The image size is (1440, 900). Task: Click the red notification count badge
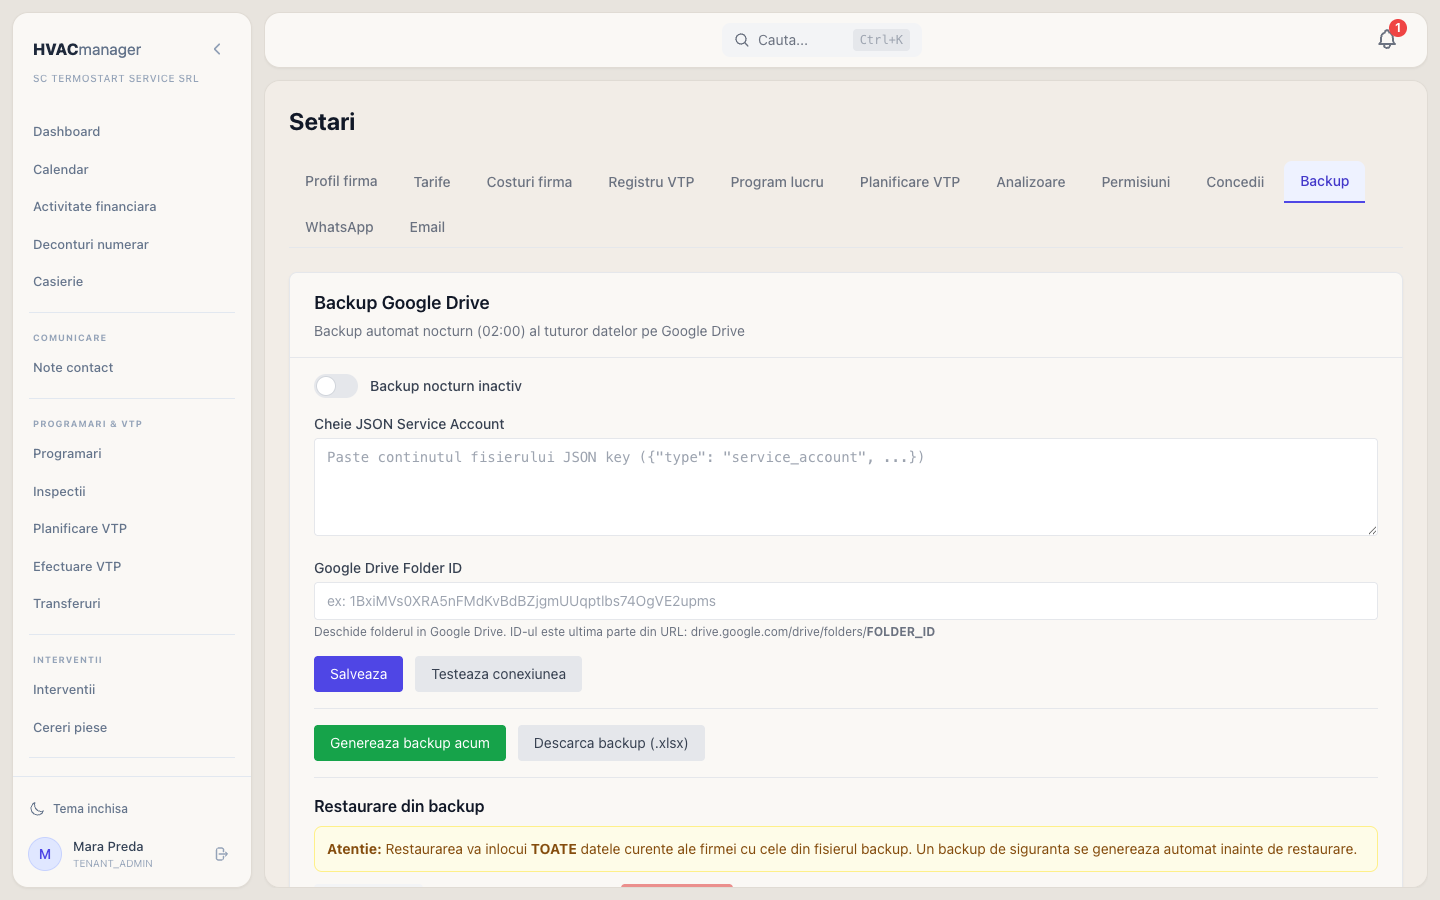point(1398,28)
